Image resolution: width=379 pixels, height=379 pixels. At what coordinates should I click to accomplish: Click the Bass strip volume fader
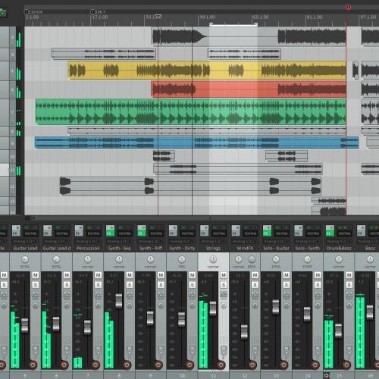(x=370, y=312)
